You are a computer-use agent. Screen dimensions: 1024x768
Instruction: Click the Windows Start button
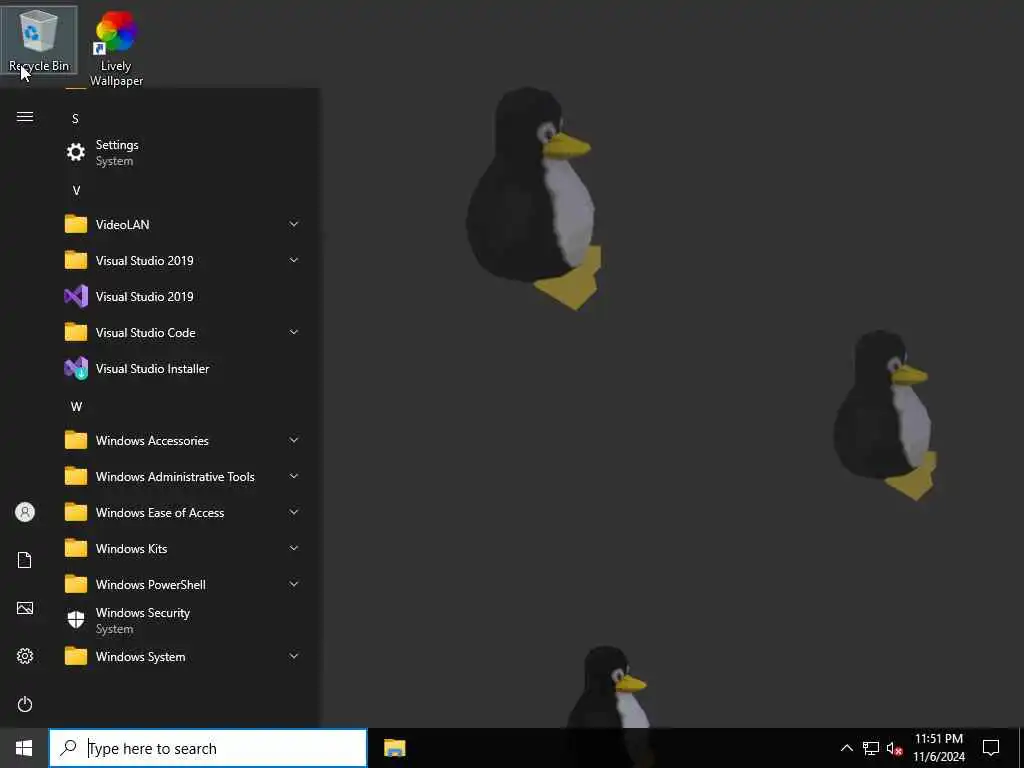coord(24,748)
